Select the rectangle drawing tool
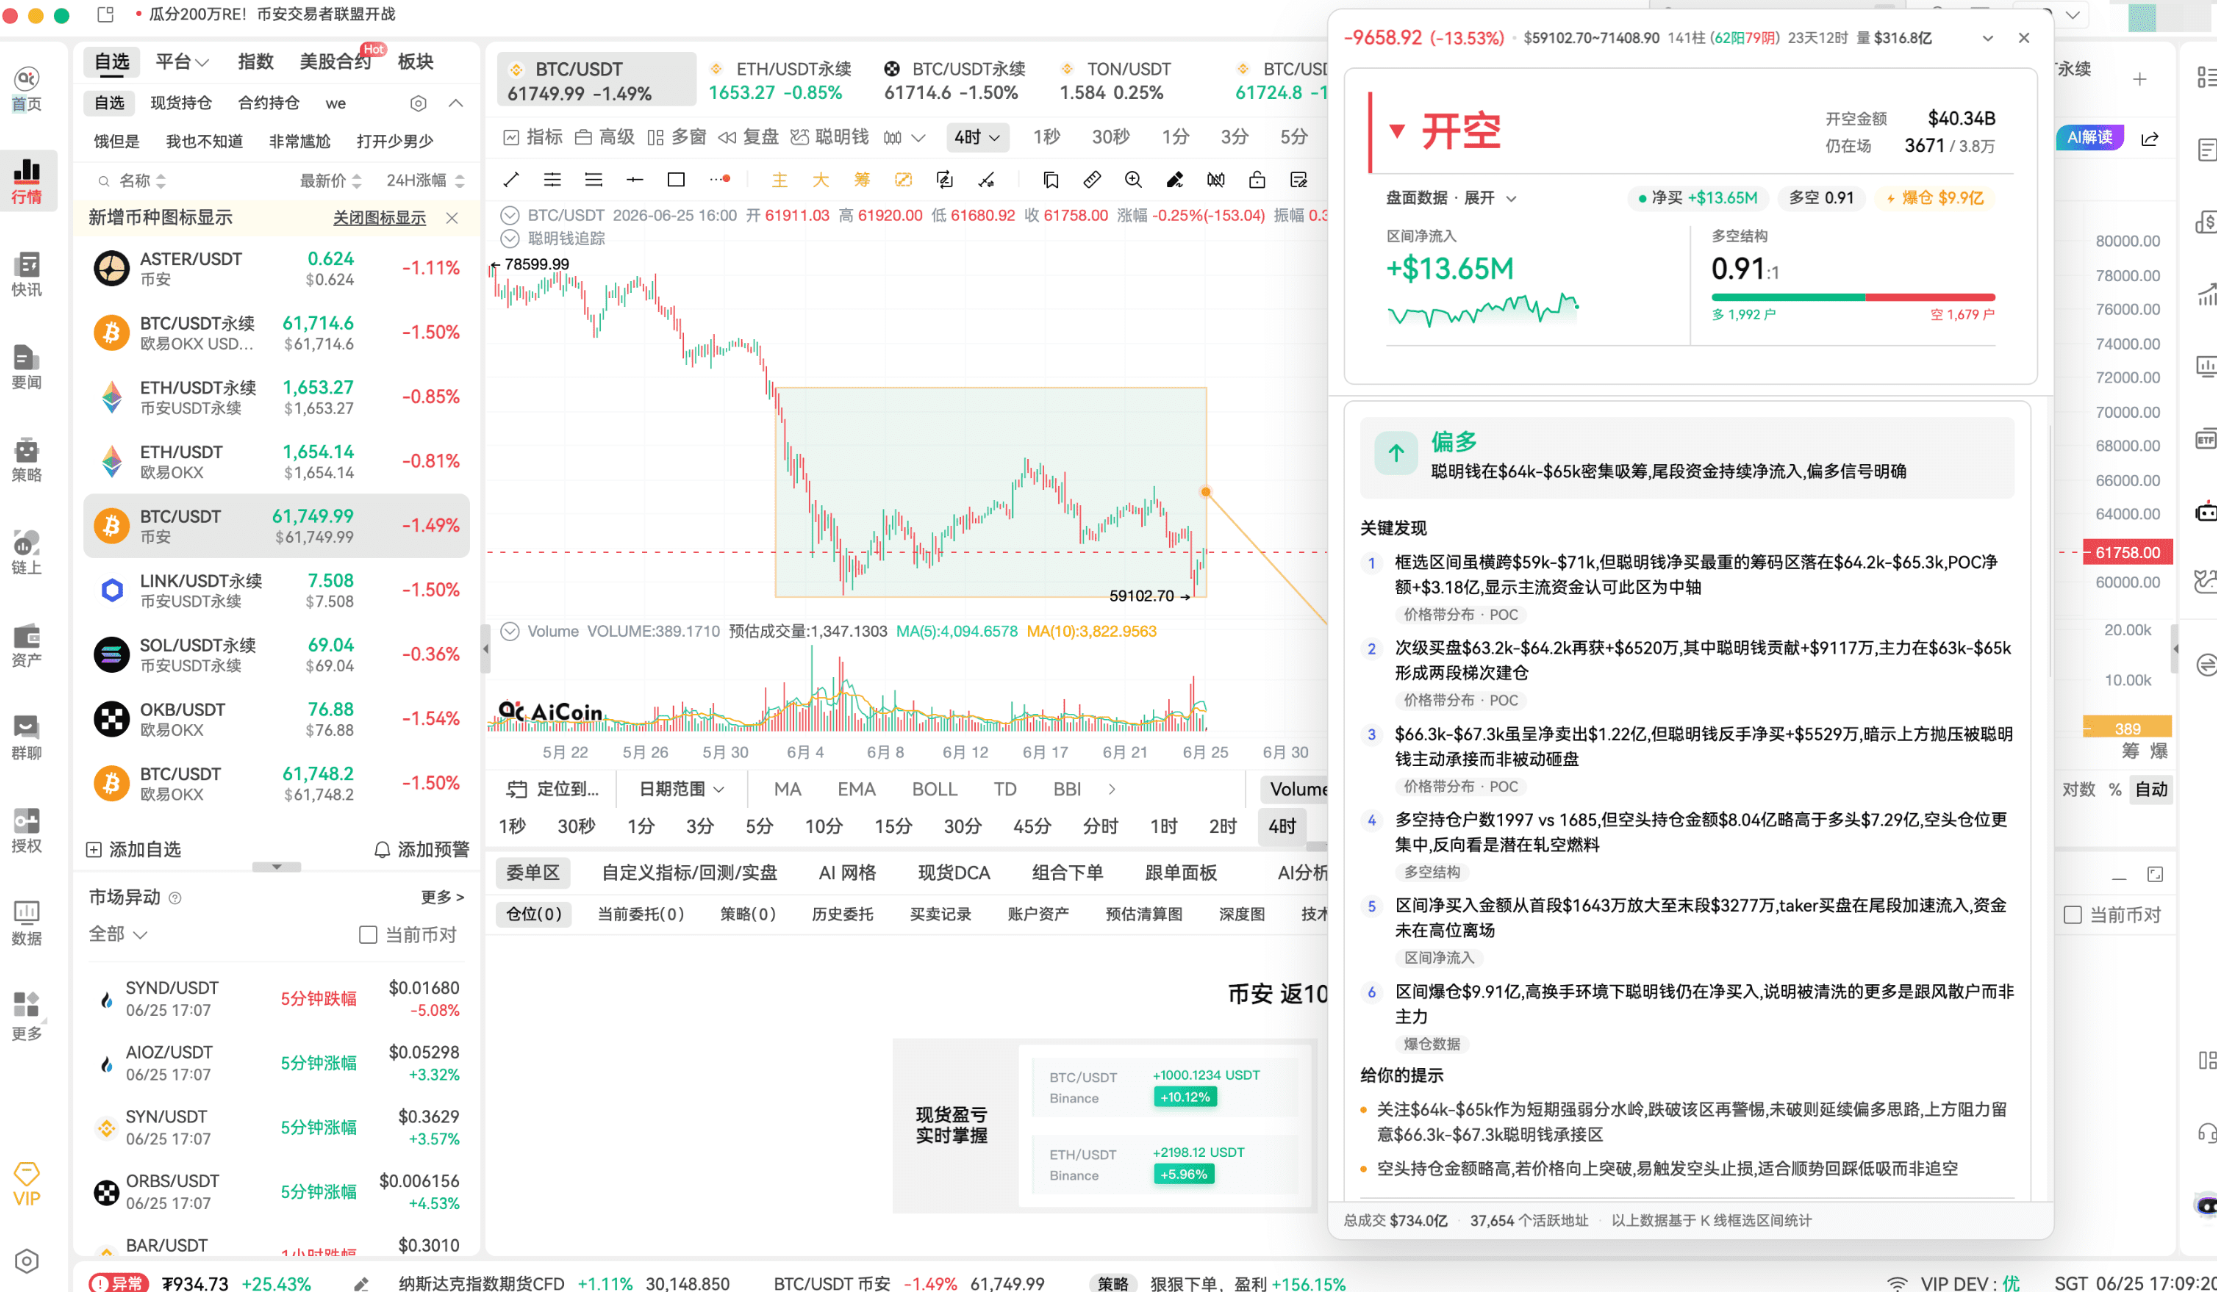This screenshot has width=2217, height=1292. click(676, 180)
